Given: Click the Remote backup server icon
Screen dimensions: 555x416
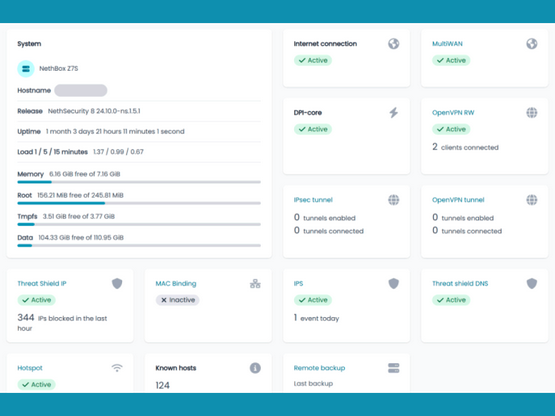Looking at the screenshot, I should pyautogui.click(x=393, y=368).
